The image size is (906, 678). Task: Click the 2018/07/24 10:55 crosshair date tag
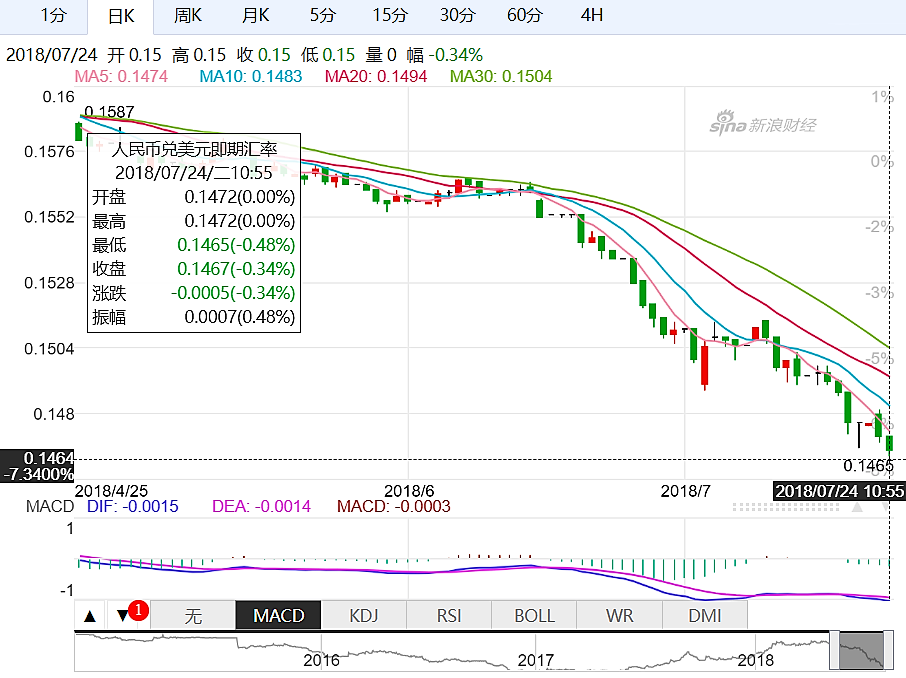pos(839,491)
